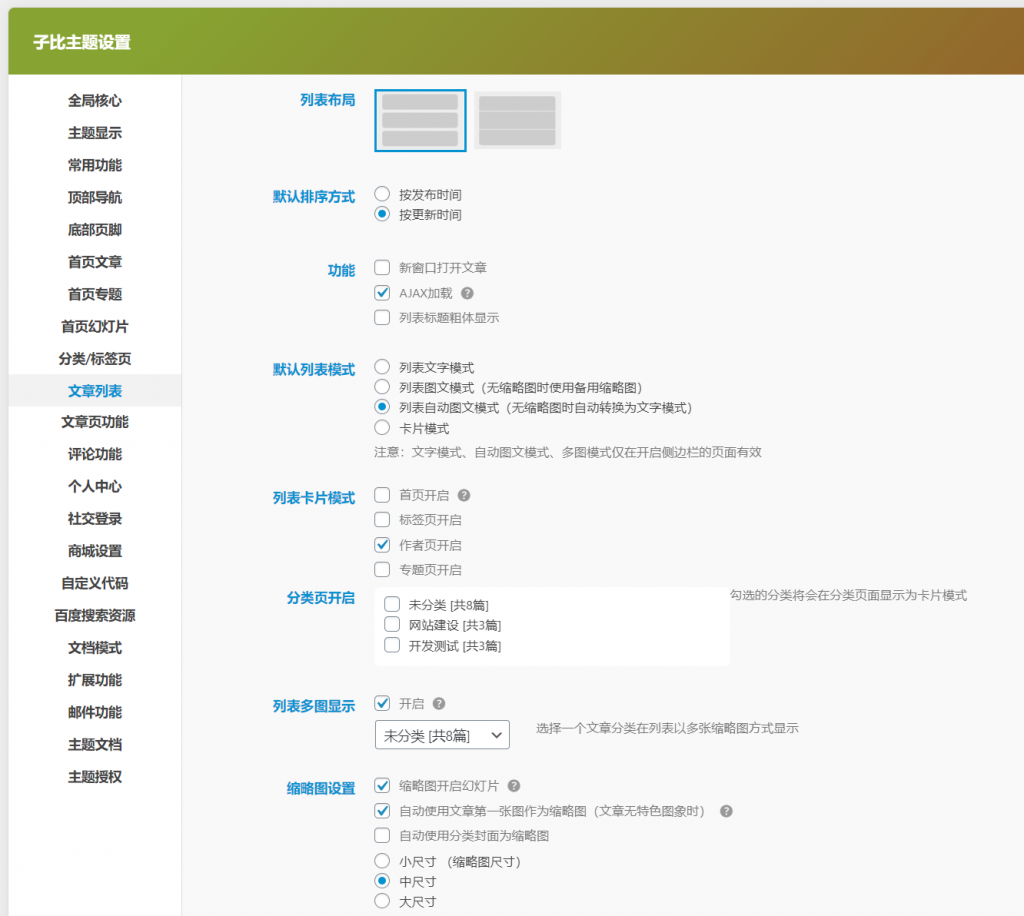The image size is (1024, 916).
Task: Switch to 首页幻灯片 settings
Action: [95, 326]
